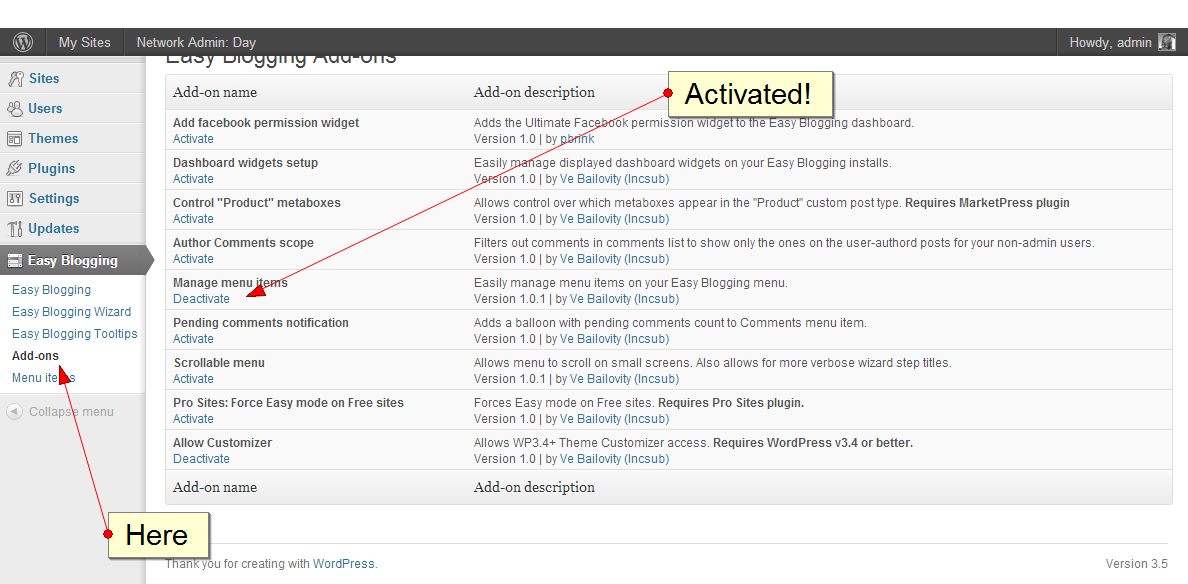This screenshot has width=1188, height=584.
Task: Open Ve Bailovity link in Dashboard widgets row
Action: 614,179
